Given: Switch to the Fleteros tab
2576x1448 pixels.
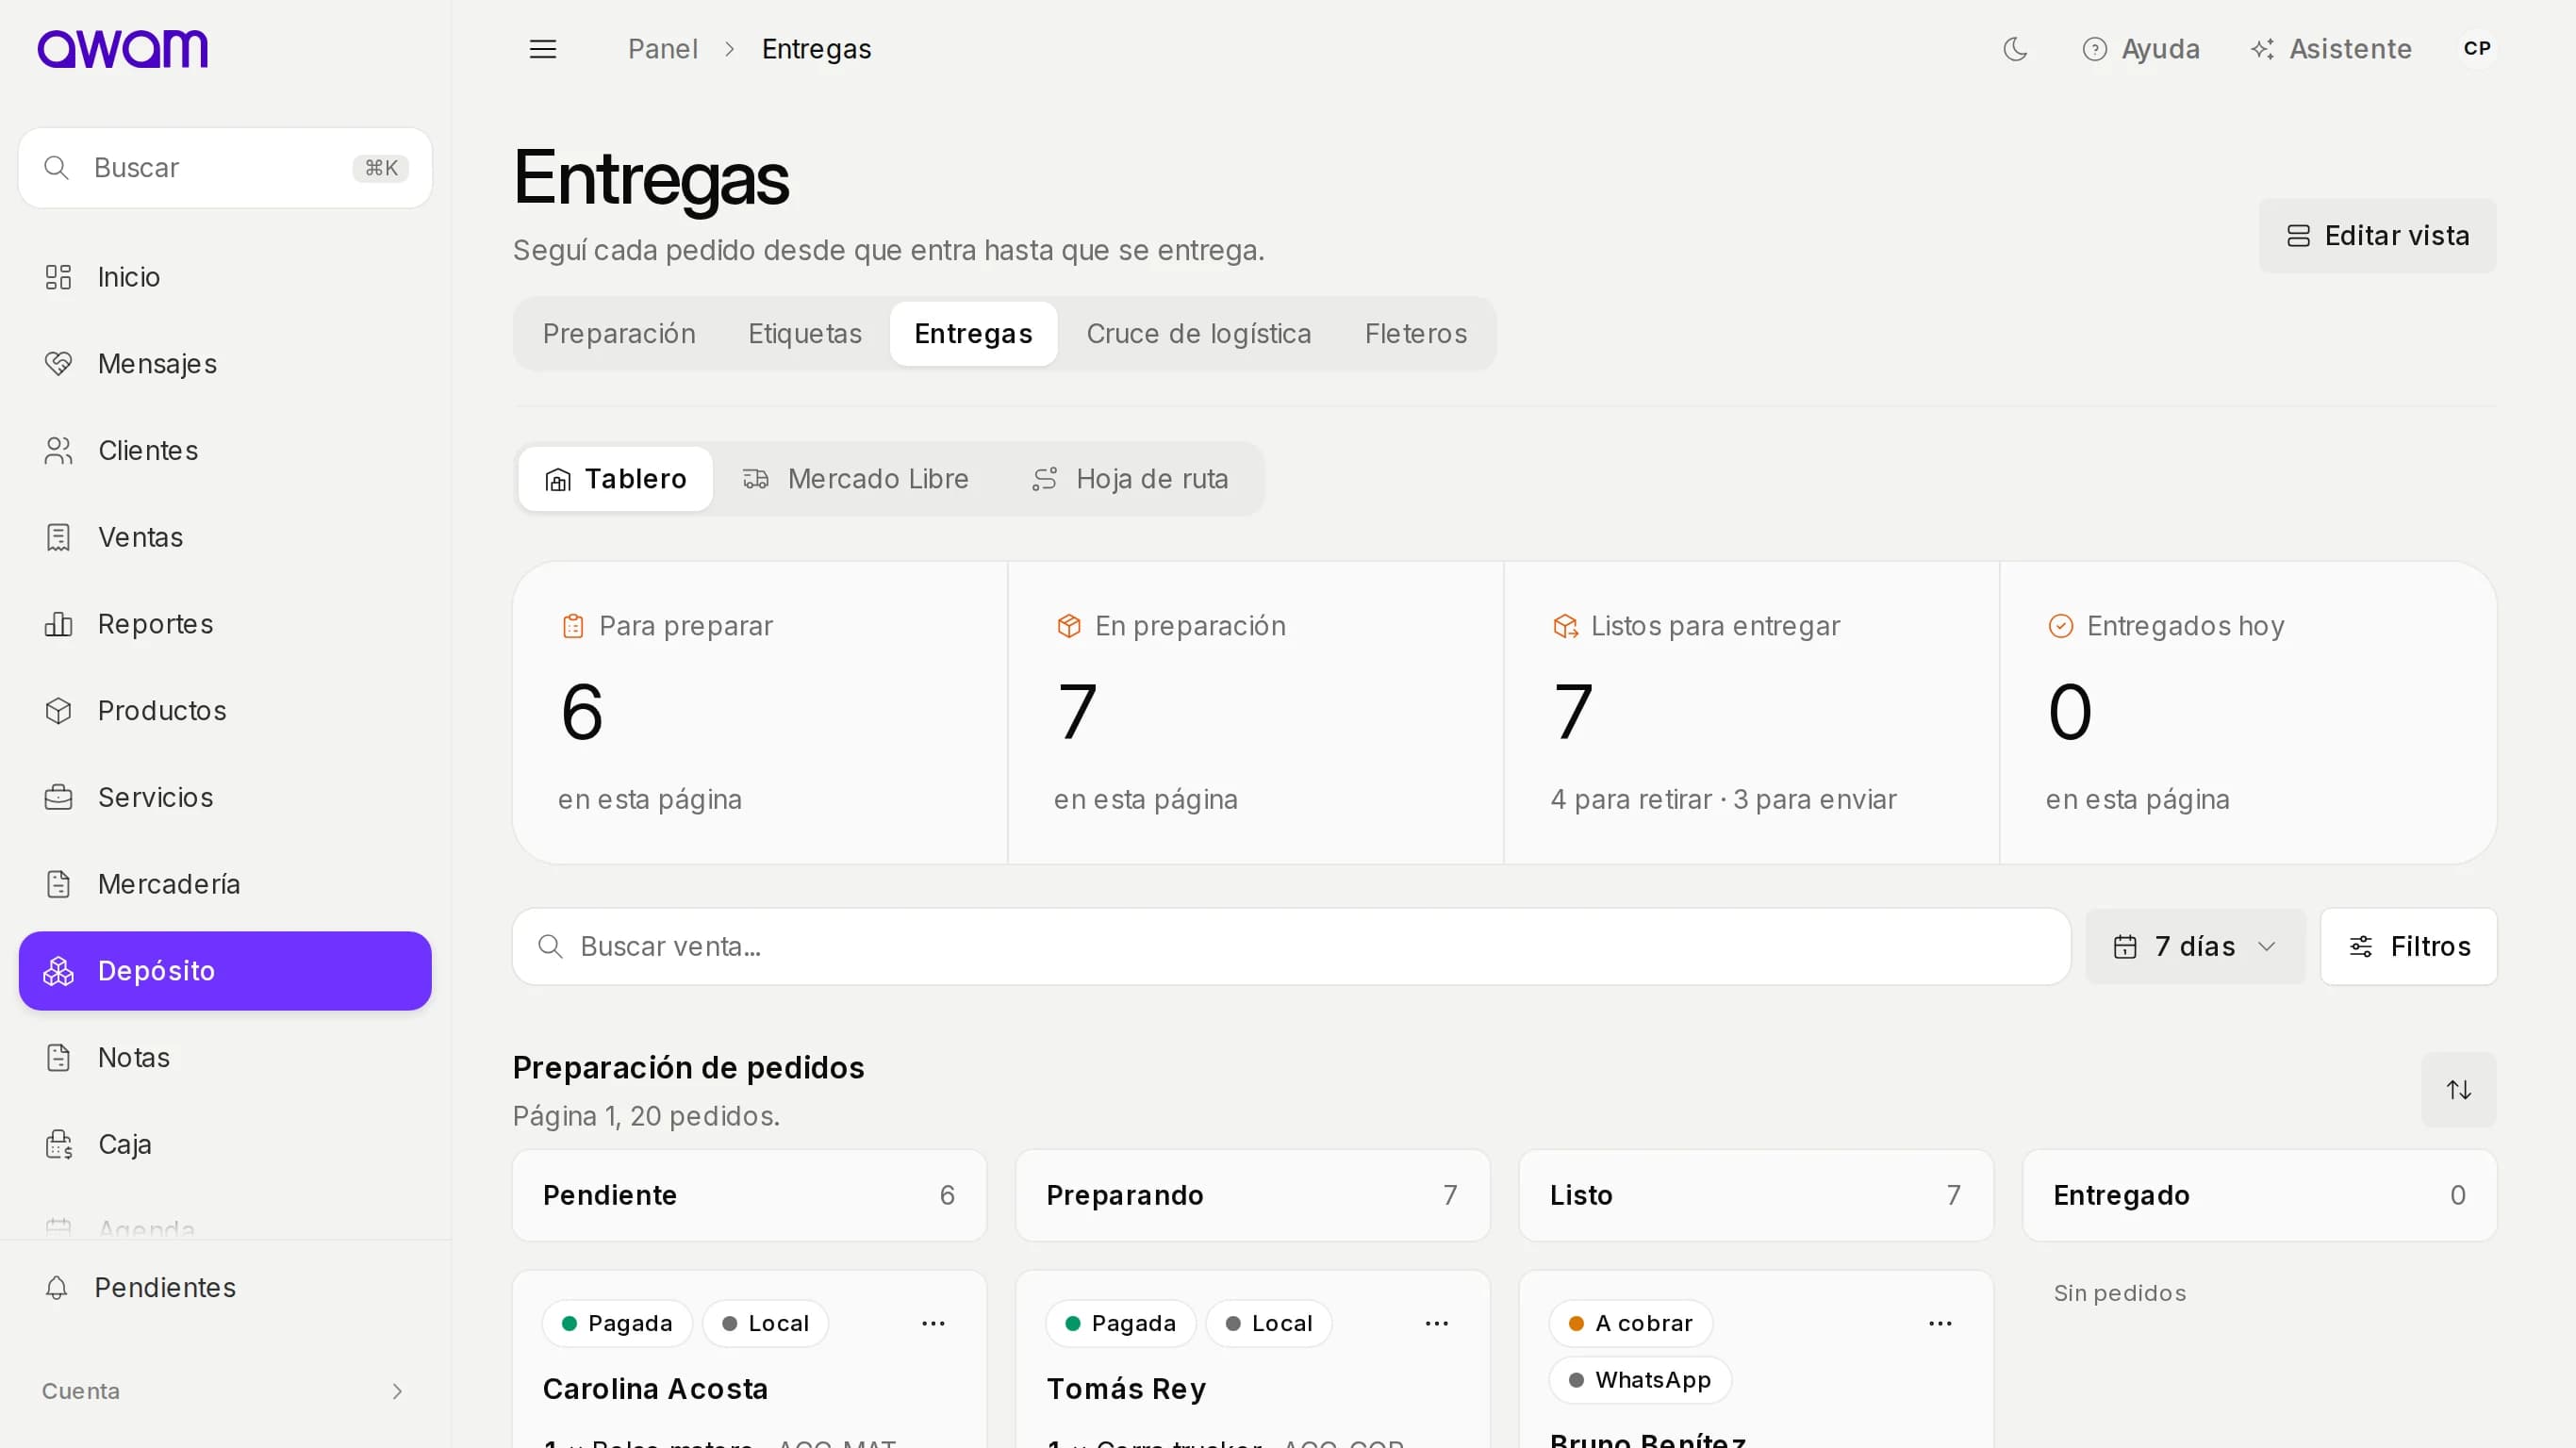Looking at the screenshot, I should coord(1416,333).
